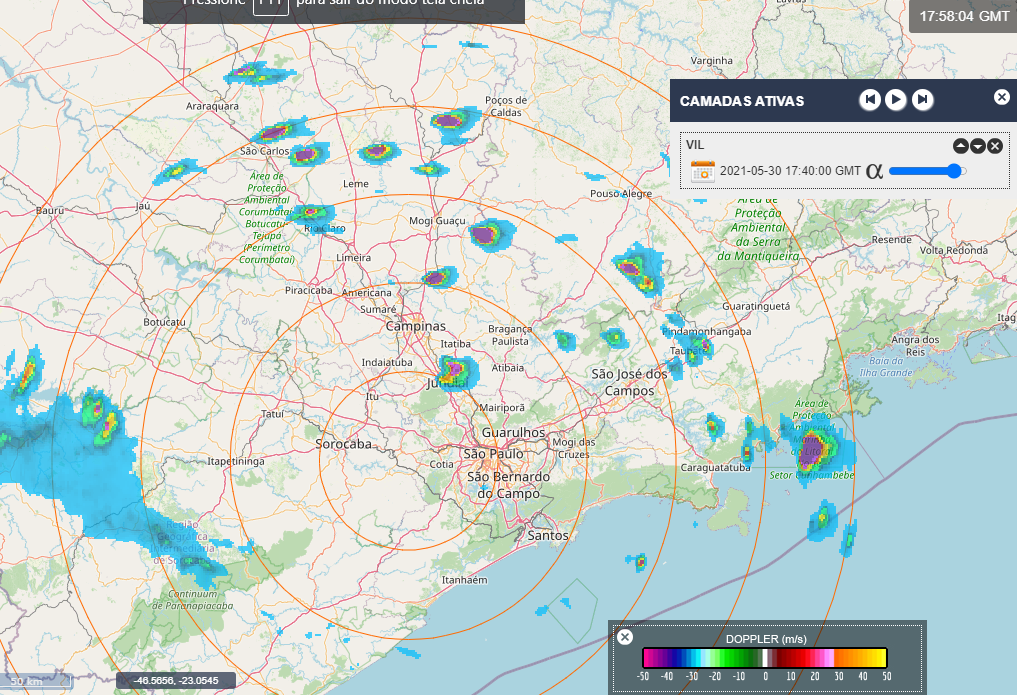The height and width of the screenshot is (695, 1017).
Task: Click the VIL layer name
Action: (695, 145)
